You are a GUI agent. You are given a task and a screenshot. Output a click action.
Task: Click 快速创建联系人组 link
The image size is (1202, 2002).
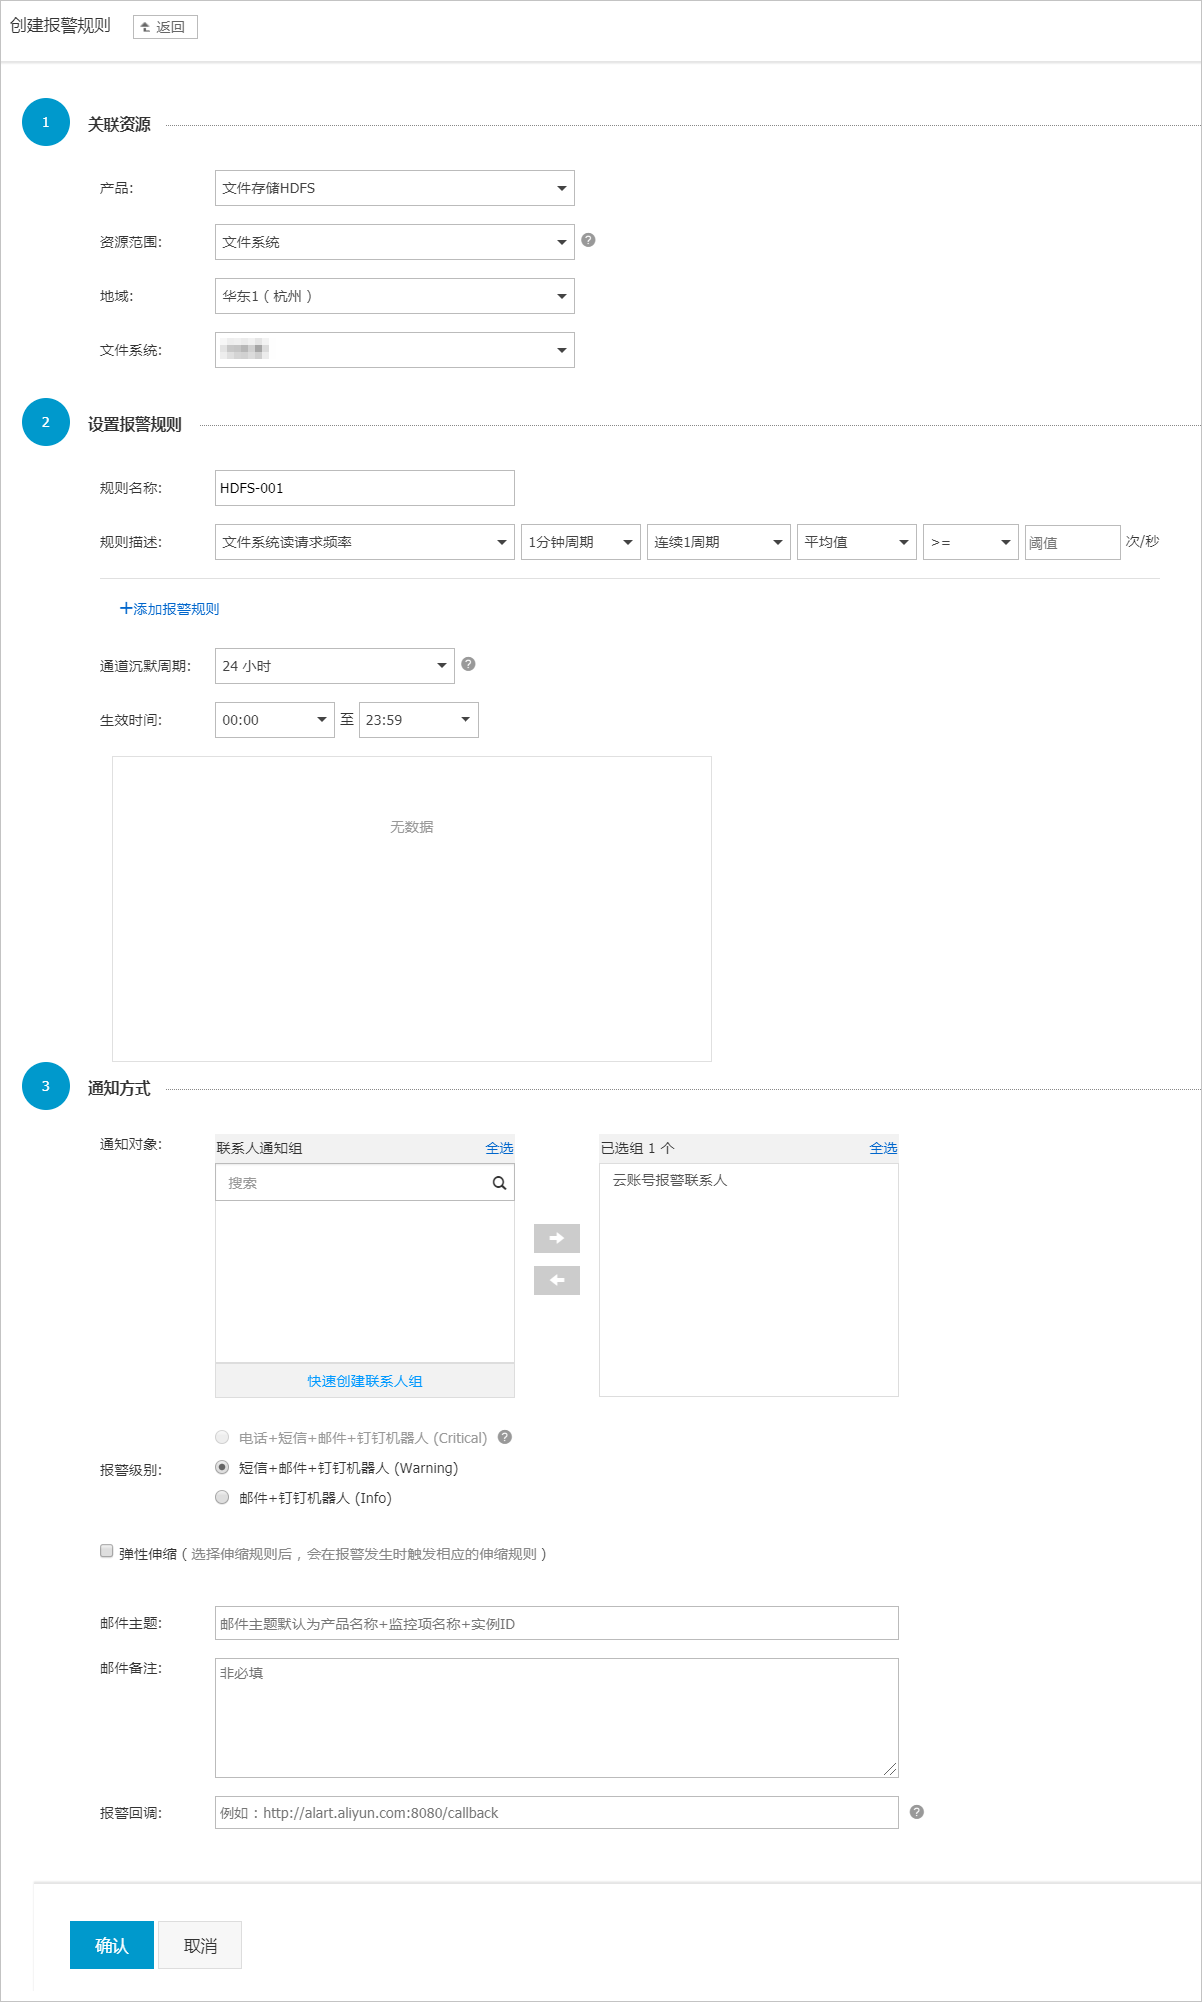[x=365, y=1381]
